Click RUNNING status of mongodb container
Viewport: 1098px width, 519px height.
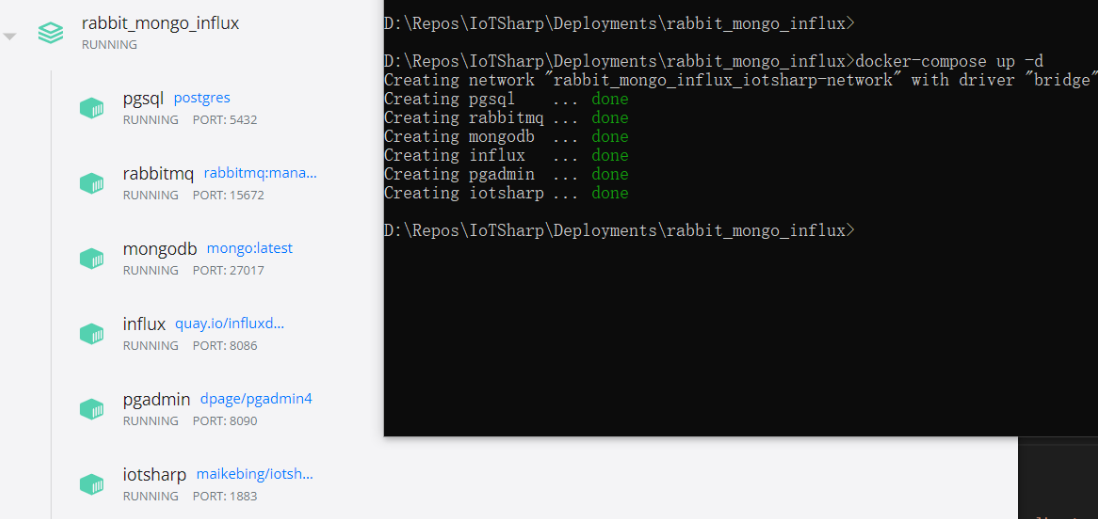tap(151, 270)
